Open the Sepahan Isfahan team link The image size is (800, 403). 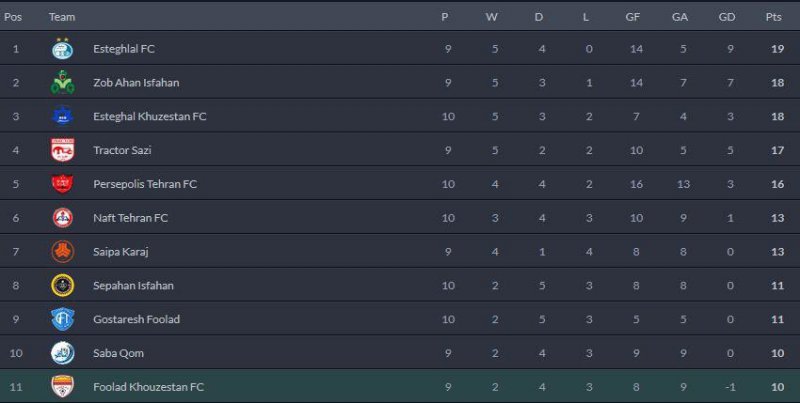133,286
